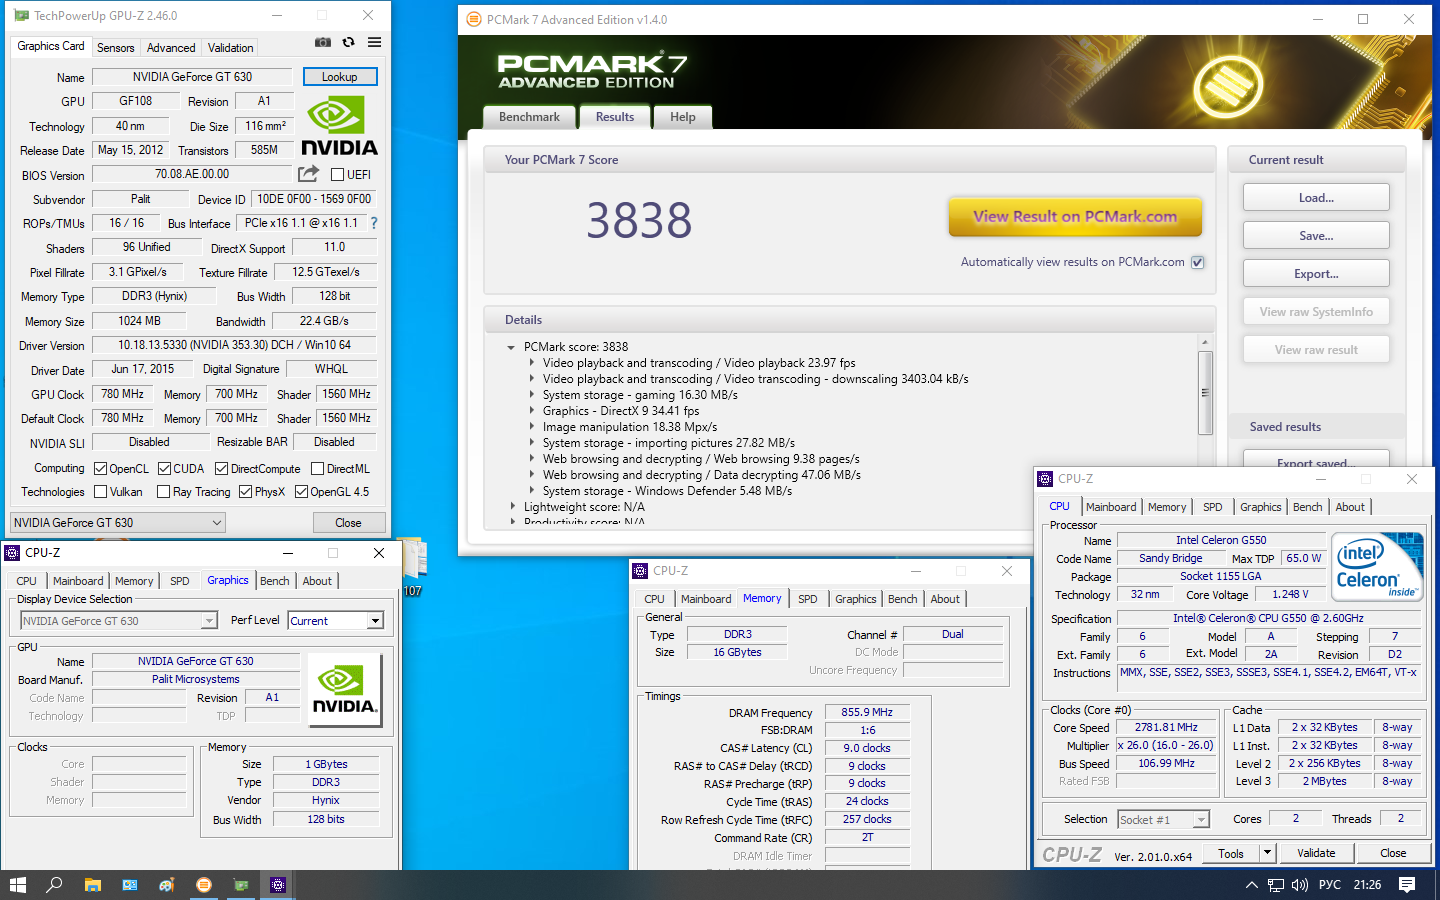Screen dimensions: 1440x900
Task: Toggle the DirectCompute checkbox
Action: click(x=221, y=469)
